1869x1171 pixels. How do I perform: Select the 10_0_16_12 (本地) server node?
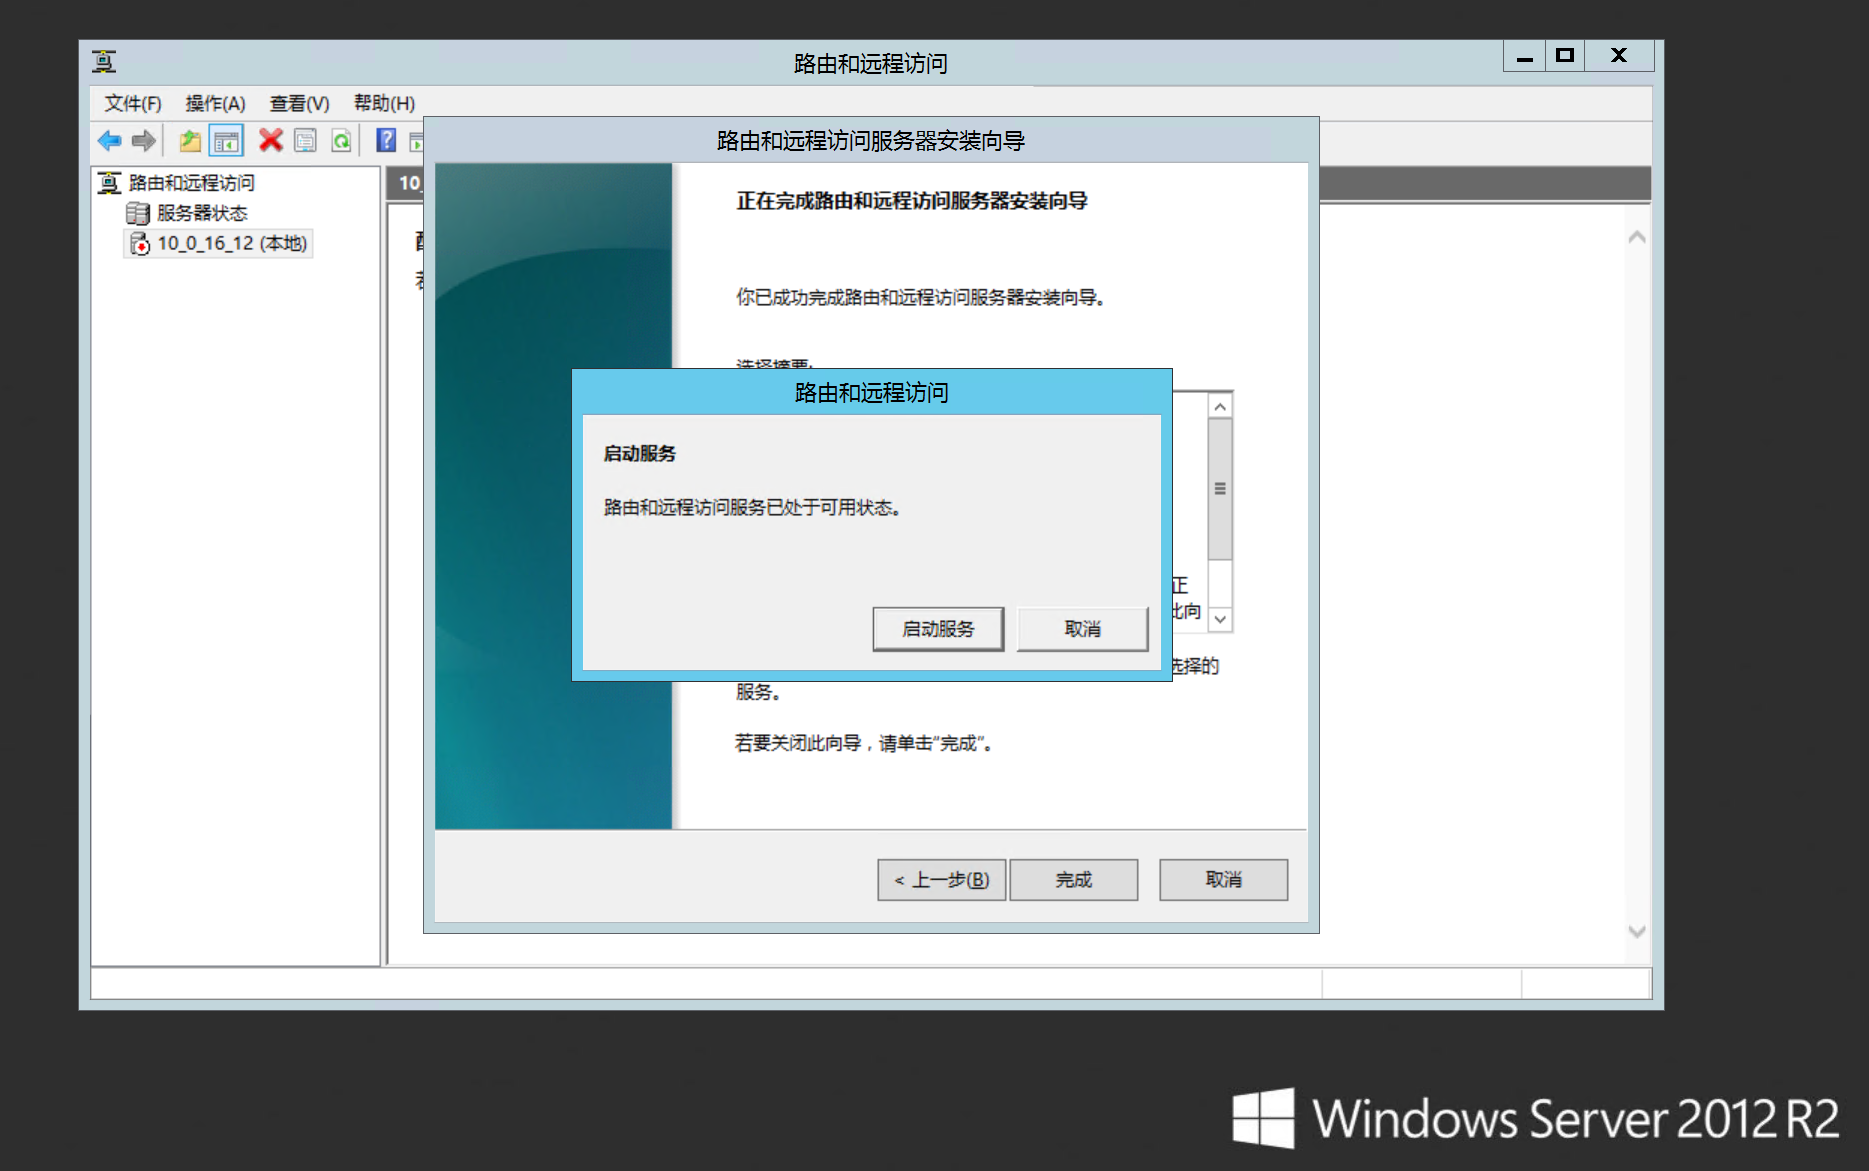click(231, 243)
